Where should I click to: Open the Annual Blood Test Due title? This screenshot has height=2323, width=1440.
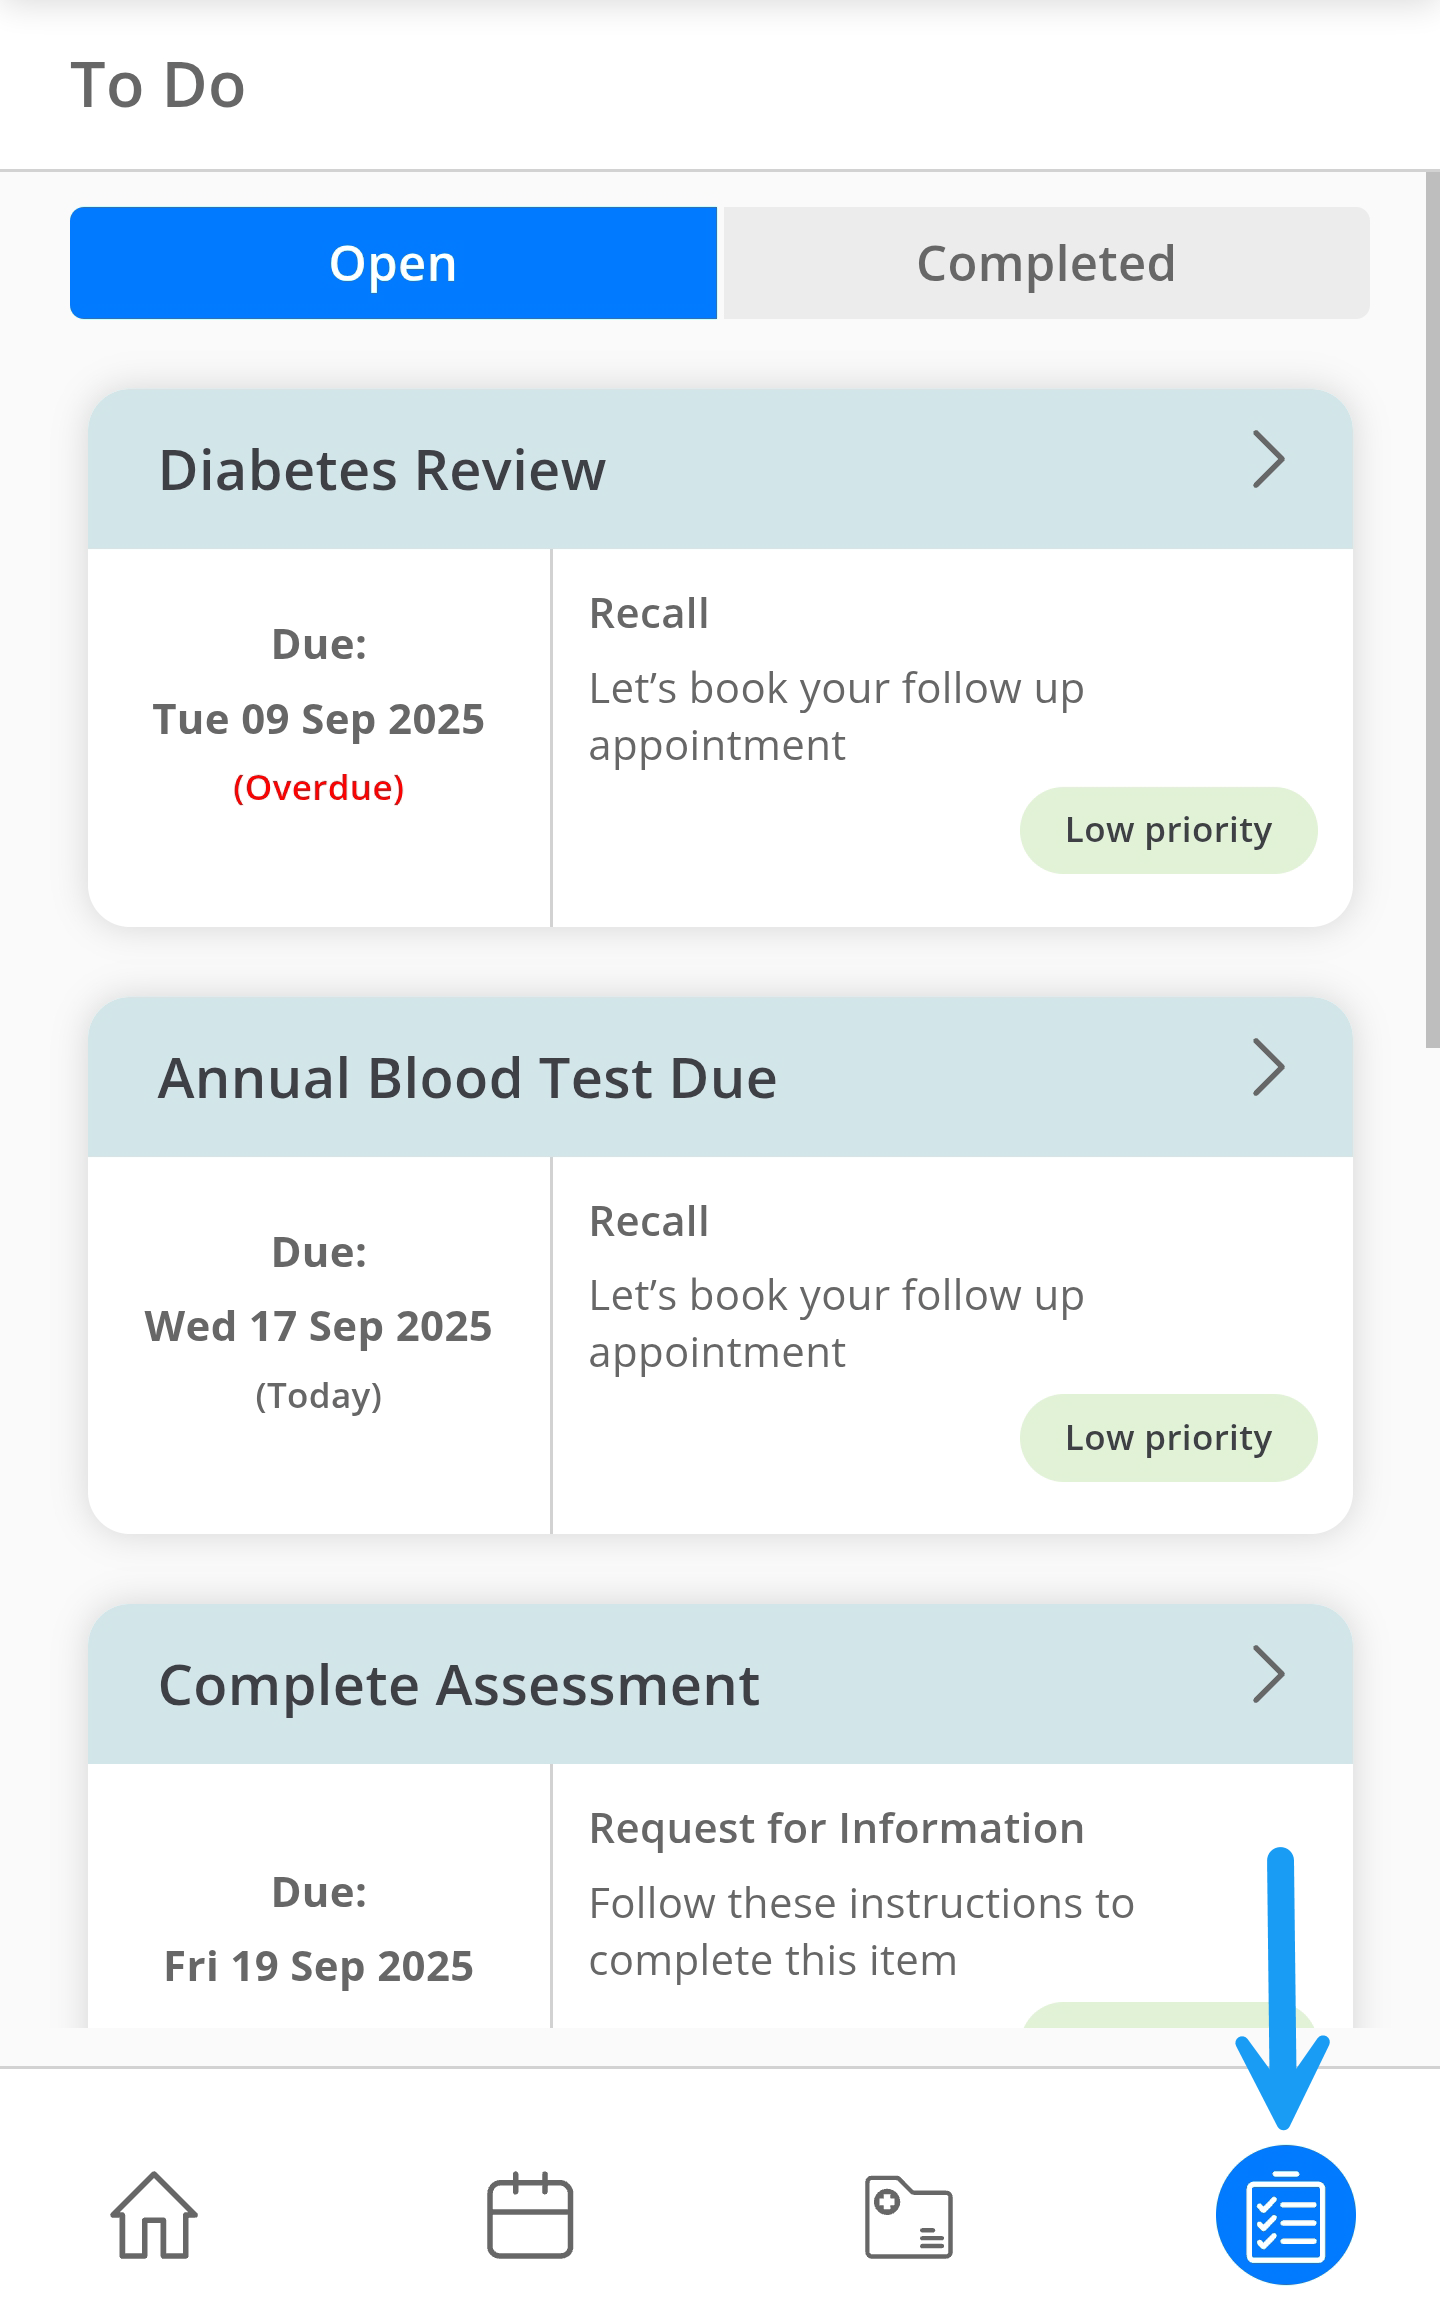pyautogui.click(x=467, y=1078)
